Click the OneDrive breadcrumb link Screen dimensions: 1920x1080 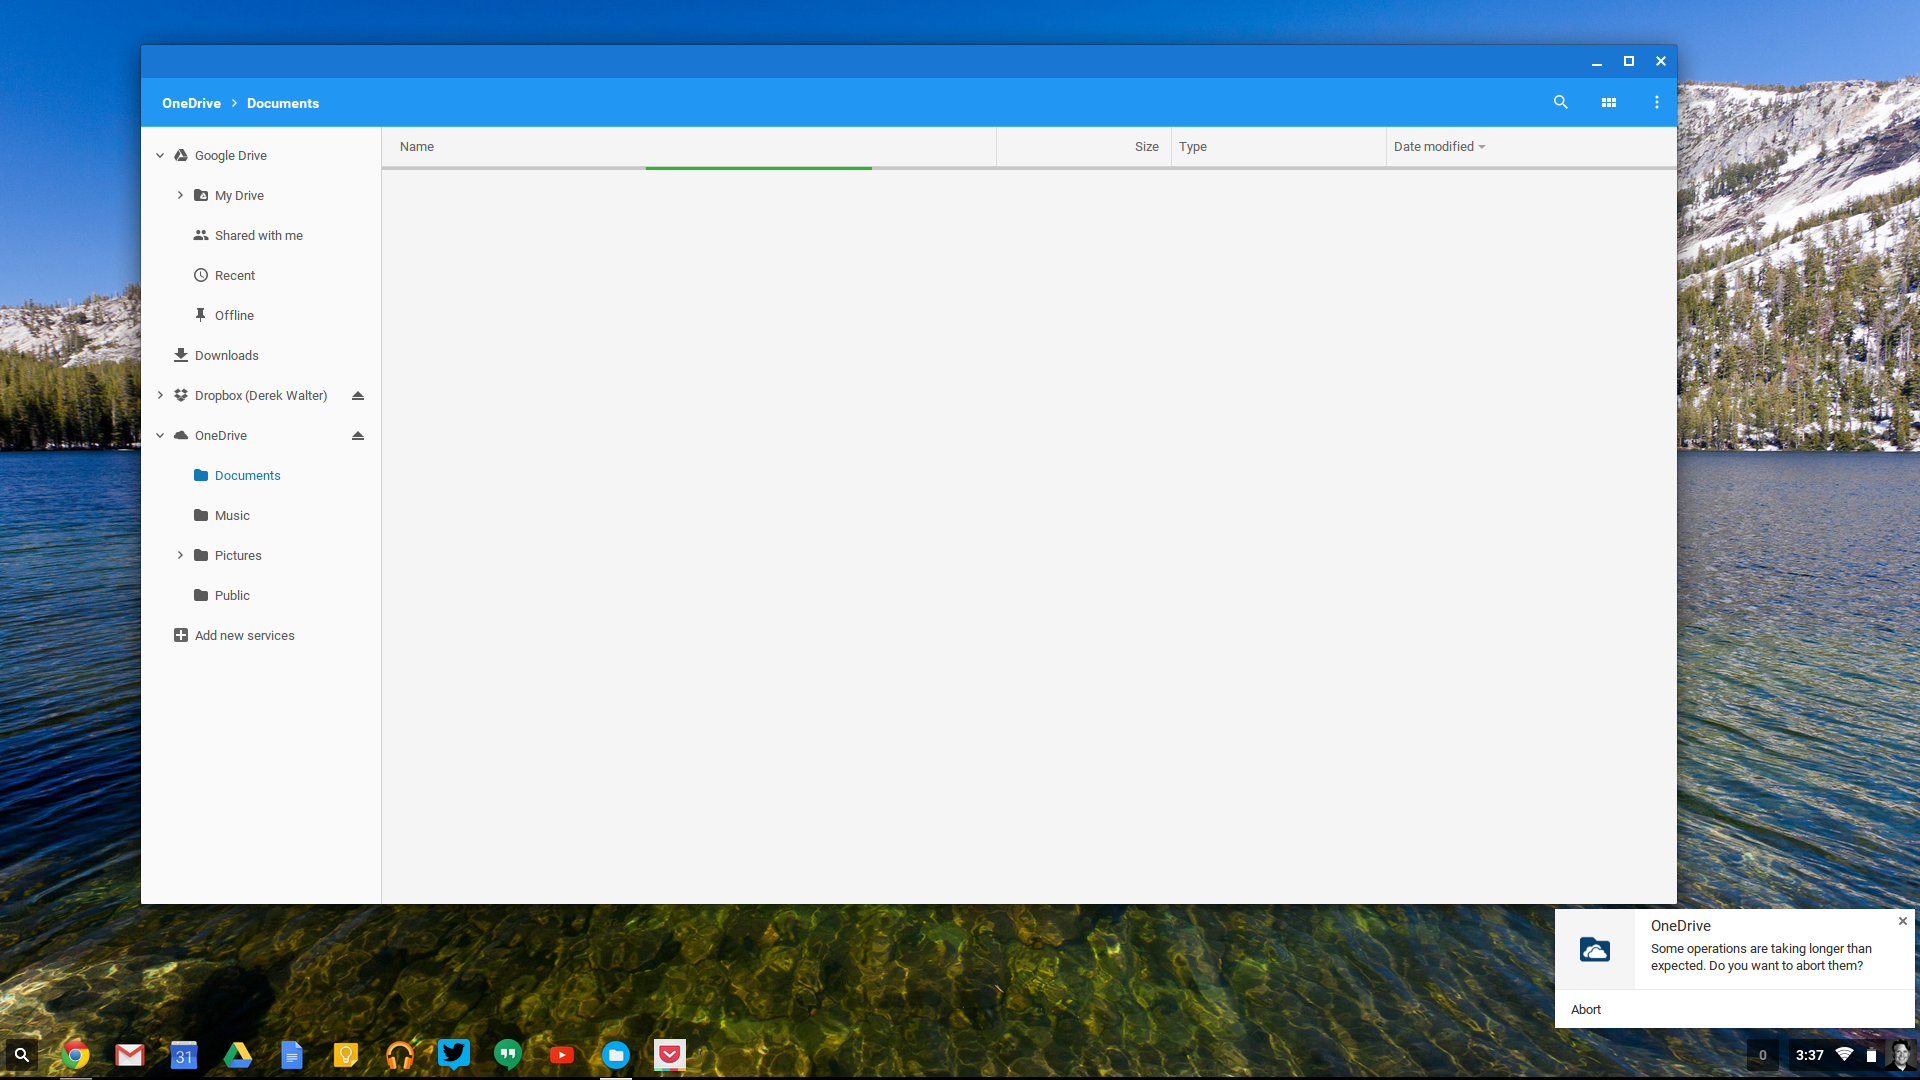click(x=191, y=103)
